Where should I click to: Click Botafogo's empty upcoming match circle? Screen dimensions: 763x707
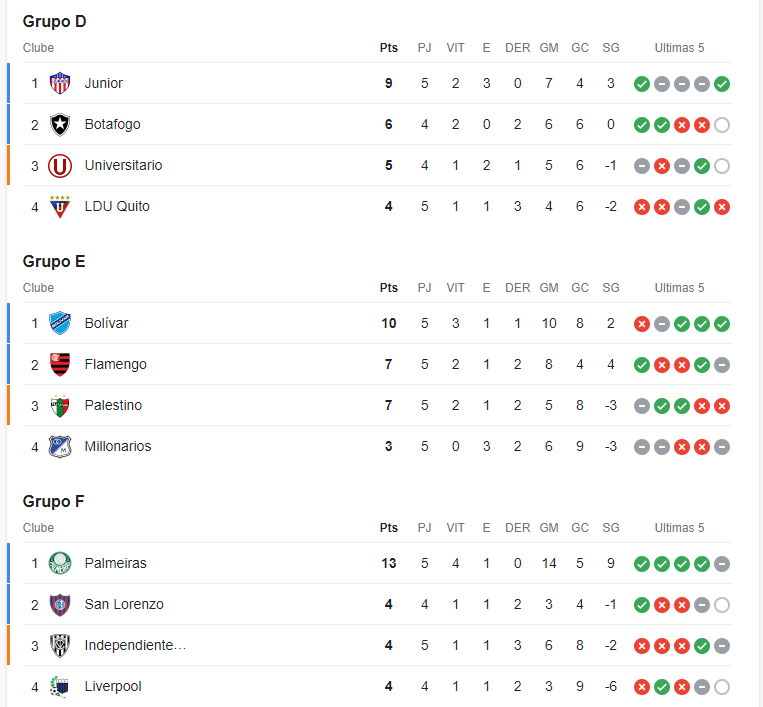(722, 125)
